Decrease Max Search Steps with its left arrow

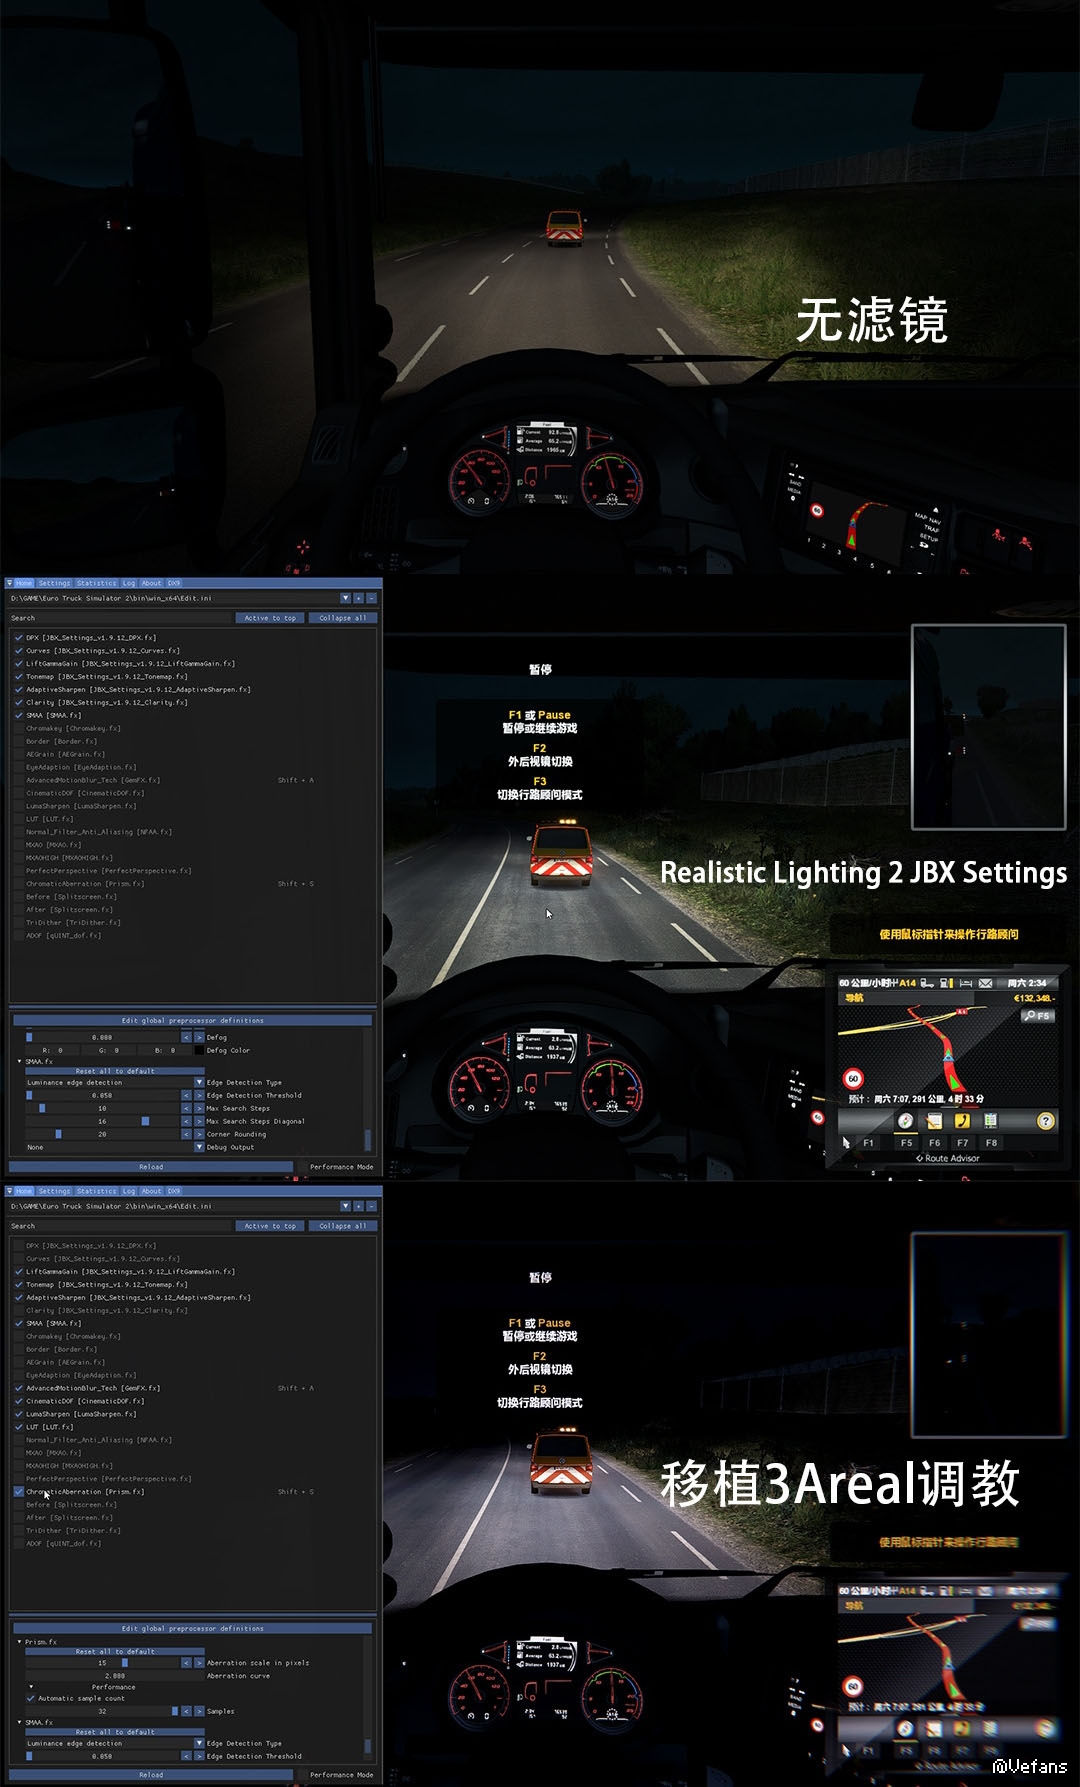(186, 1108)
